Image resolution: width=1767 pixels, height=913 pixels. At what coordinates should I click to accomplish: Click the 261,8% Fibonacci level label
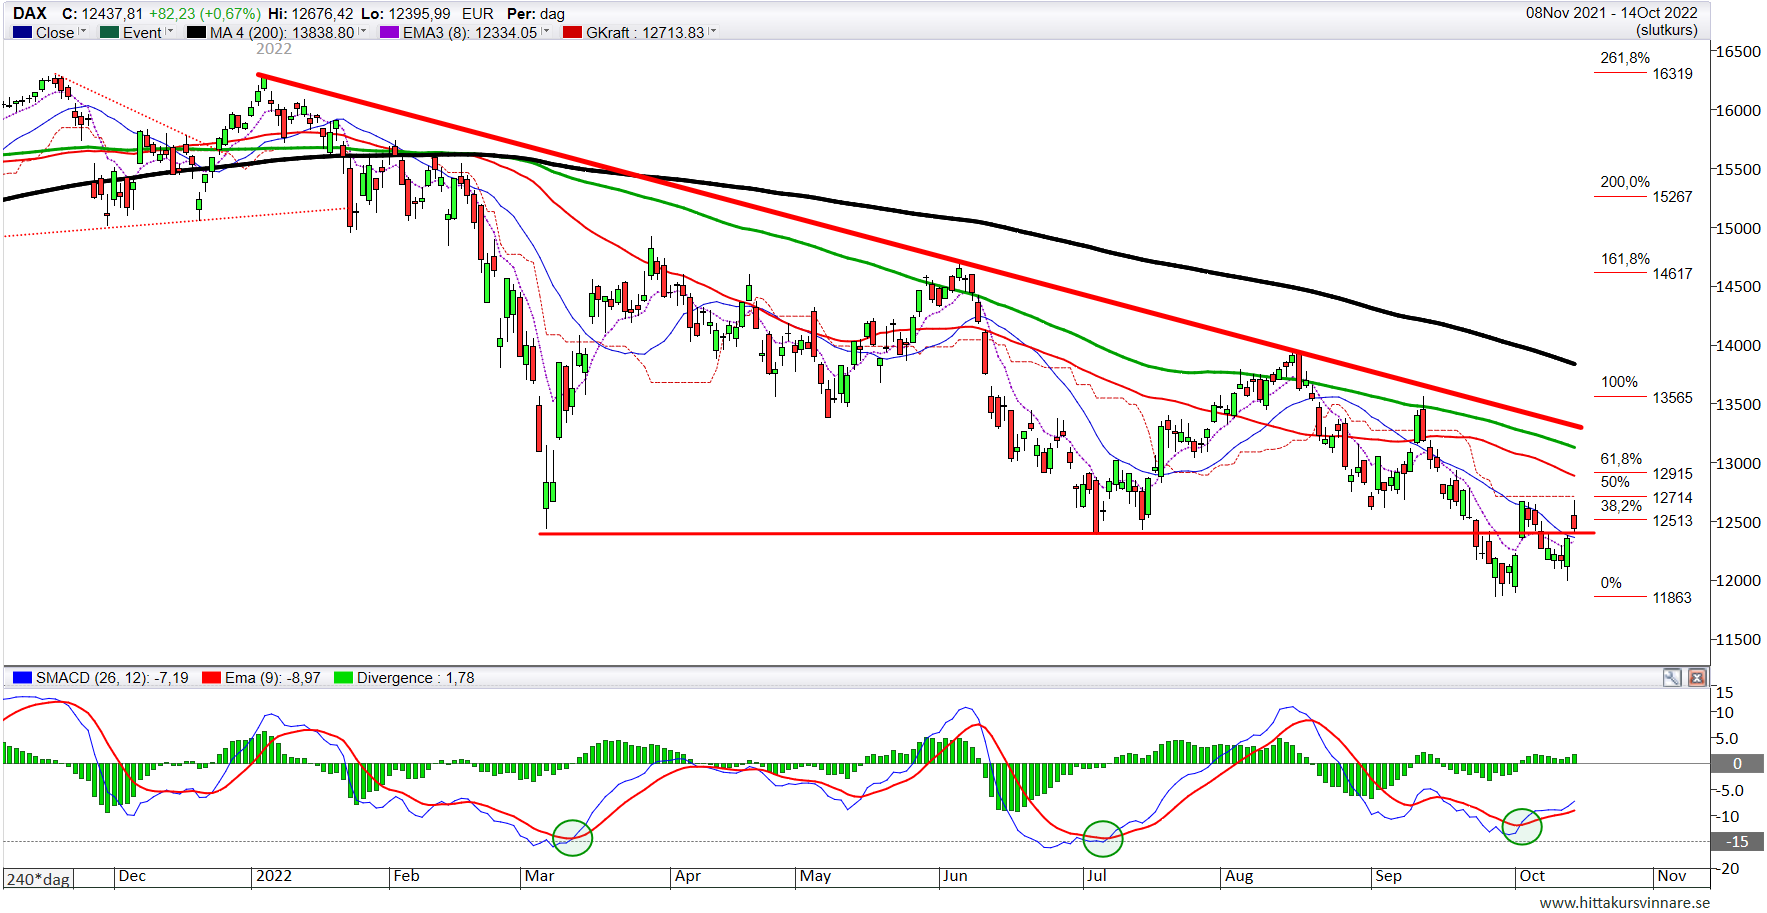coord(1625,58)
